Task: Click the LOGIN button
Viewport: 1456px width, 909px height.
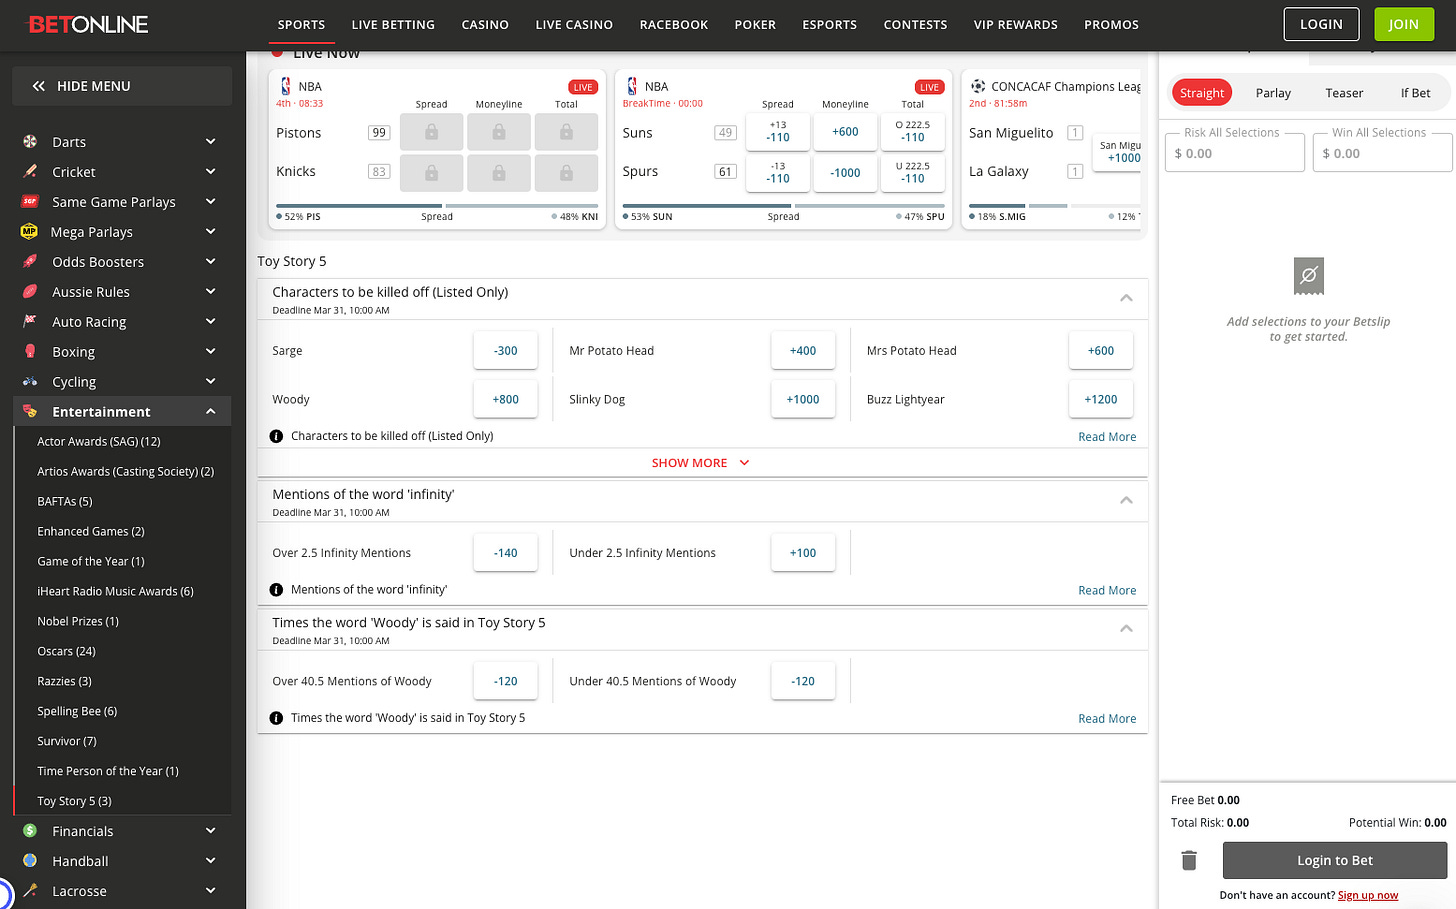Action: pyautogui.click(x=1321, y=24)
